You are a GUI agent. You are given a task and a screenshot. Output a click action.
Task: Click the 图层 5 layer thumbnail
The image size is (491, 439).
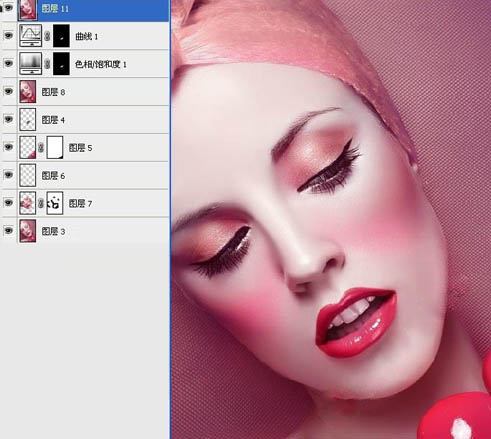coord(28,147)
